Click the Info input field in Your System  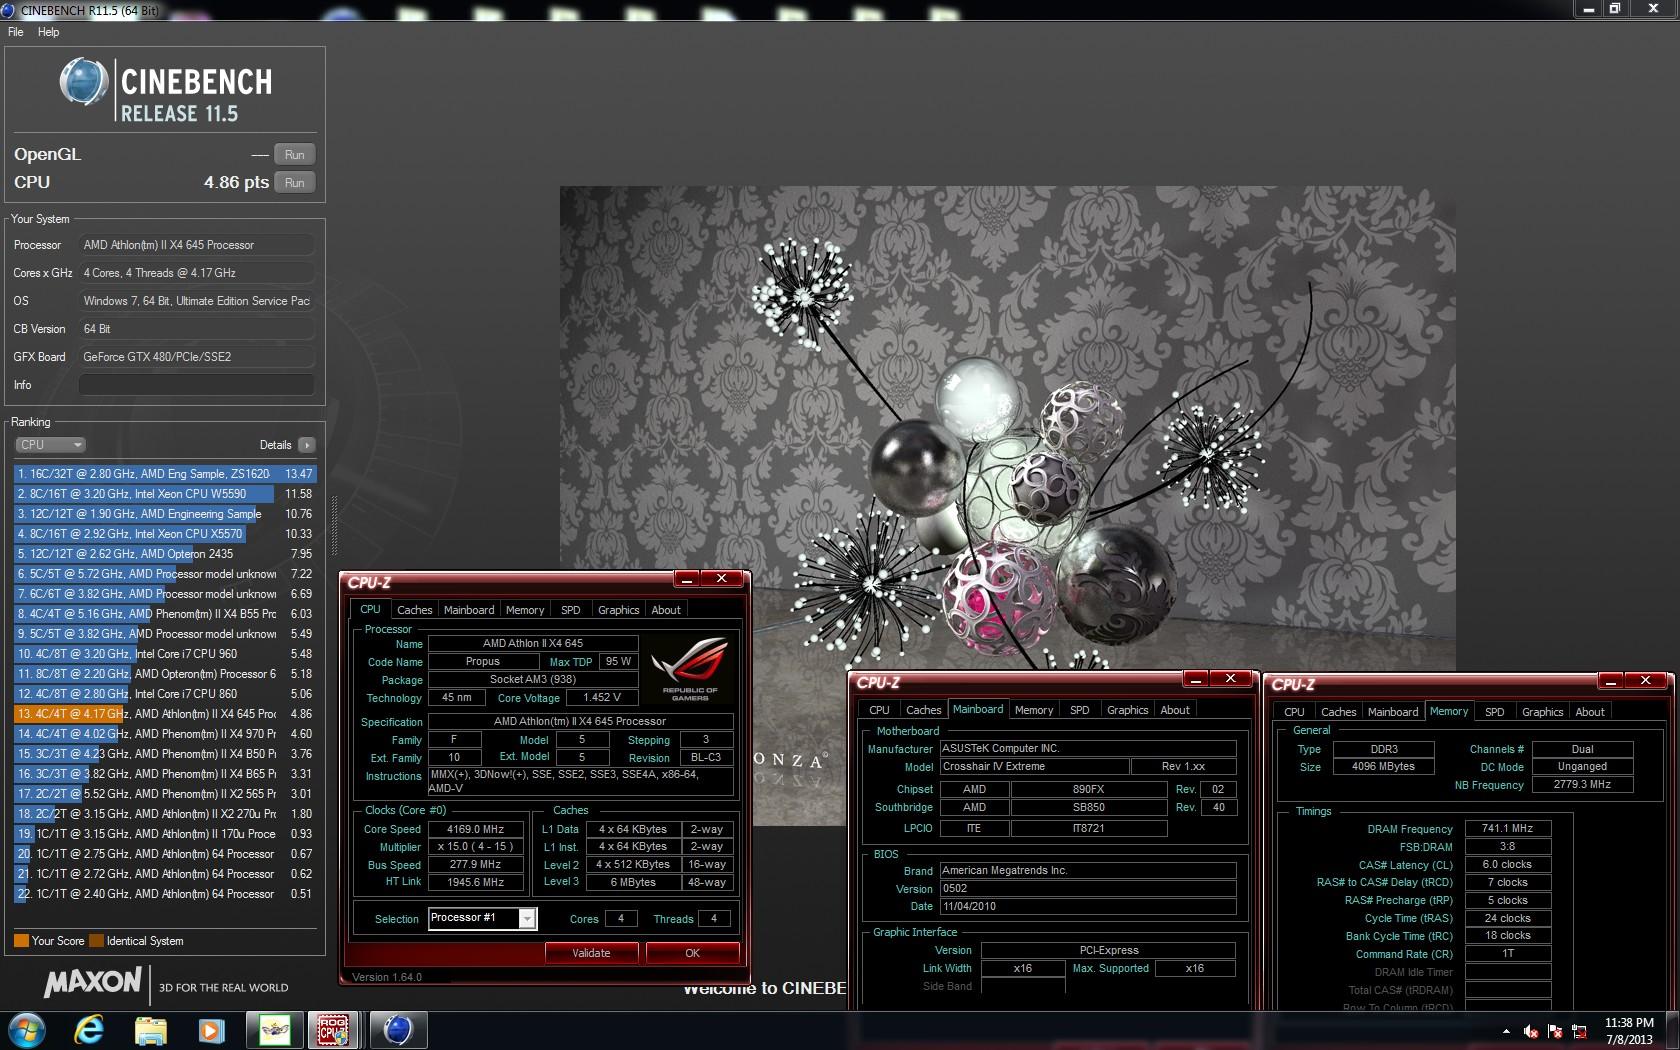pyautogui.click(x=196, y=385)
